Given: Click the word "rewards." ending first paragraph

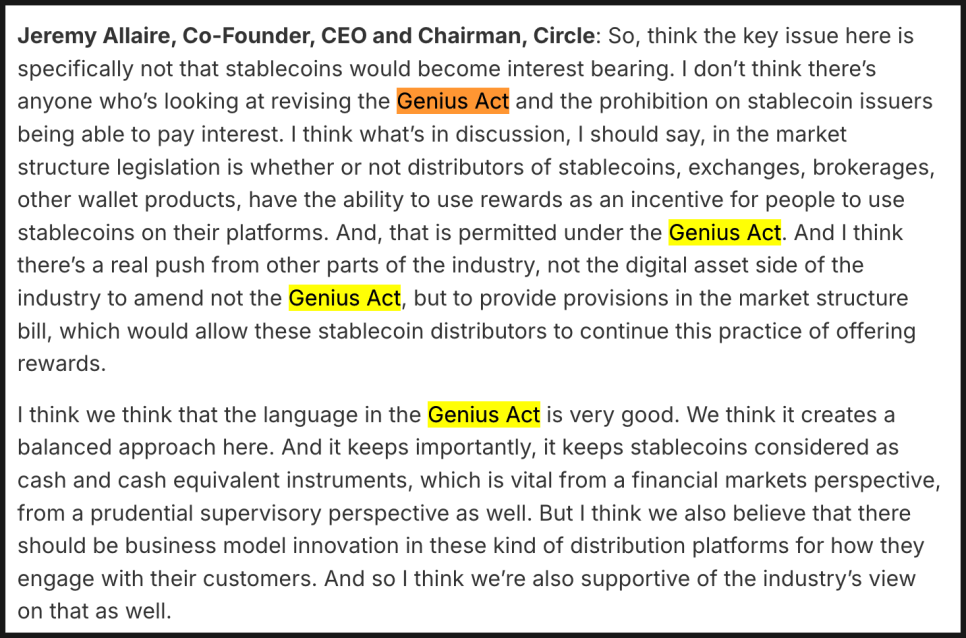Looking at the screenshot, I should [61, 364].
